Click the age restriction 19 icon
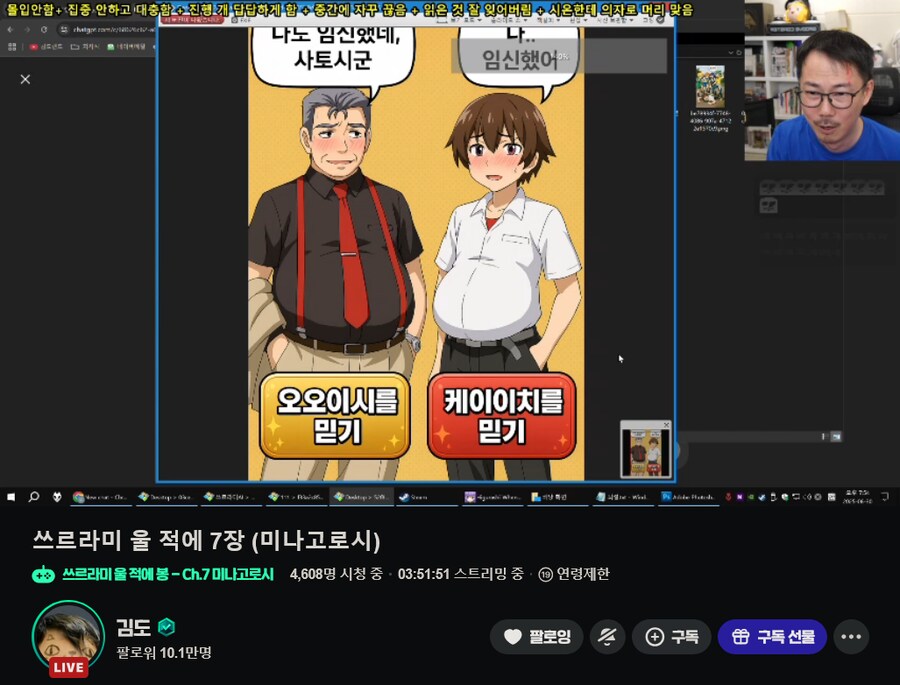The width and height of the screenshot is (900, 685). click(x=546, y=574)
